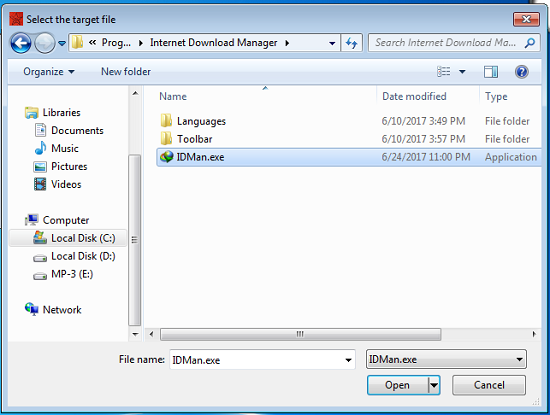Open File name dropdown arrow
550x415 pixels.
click(348, 360)
